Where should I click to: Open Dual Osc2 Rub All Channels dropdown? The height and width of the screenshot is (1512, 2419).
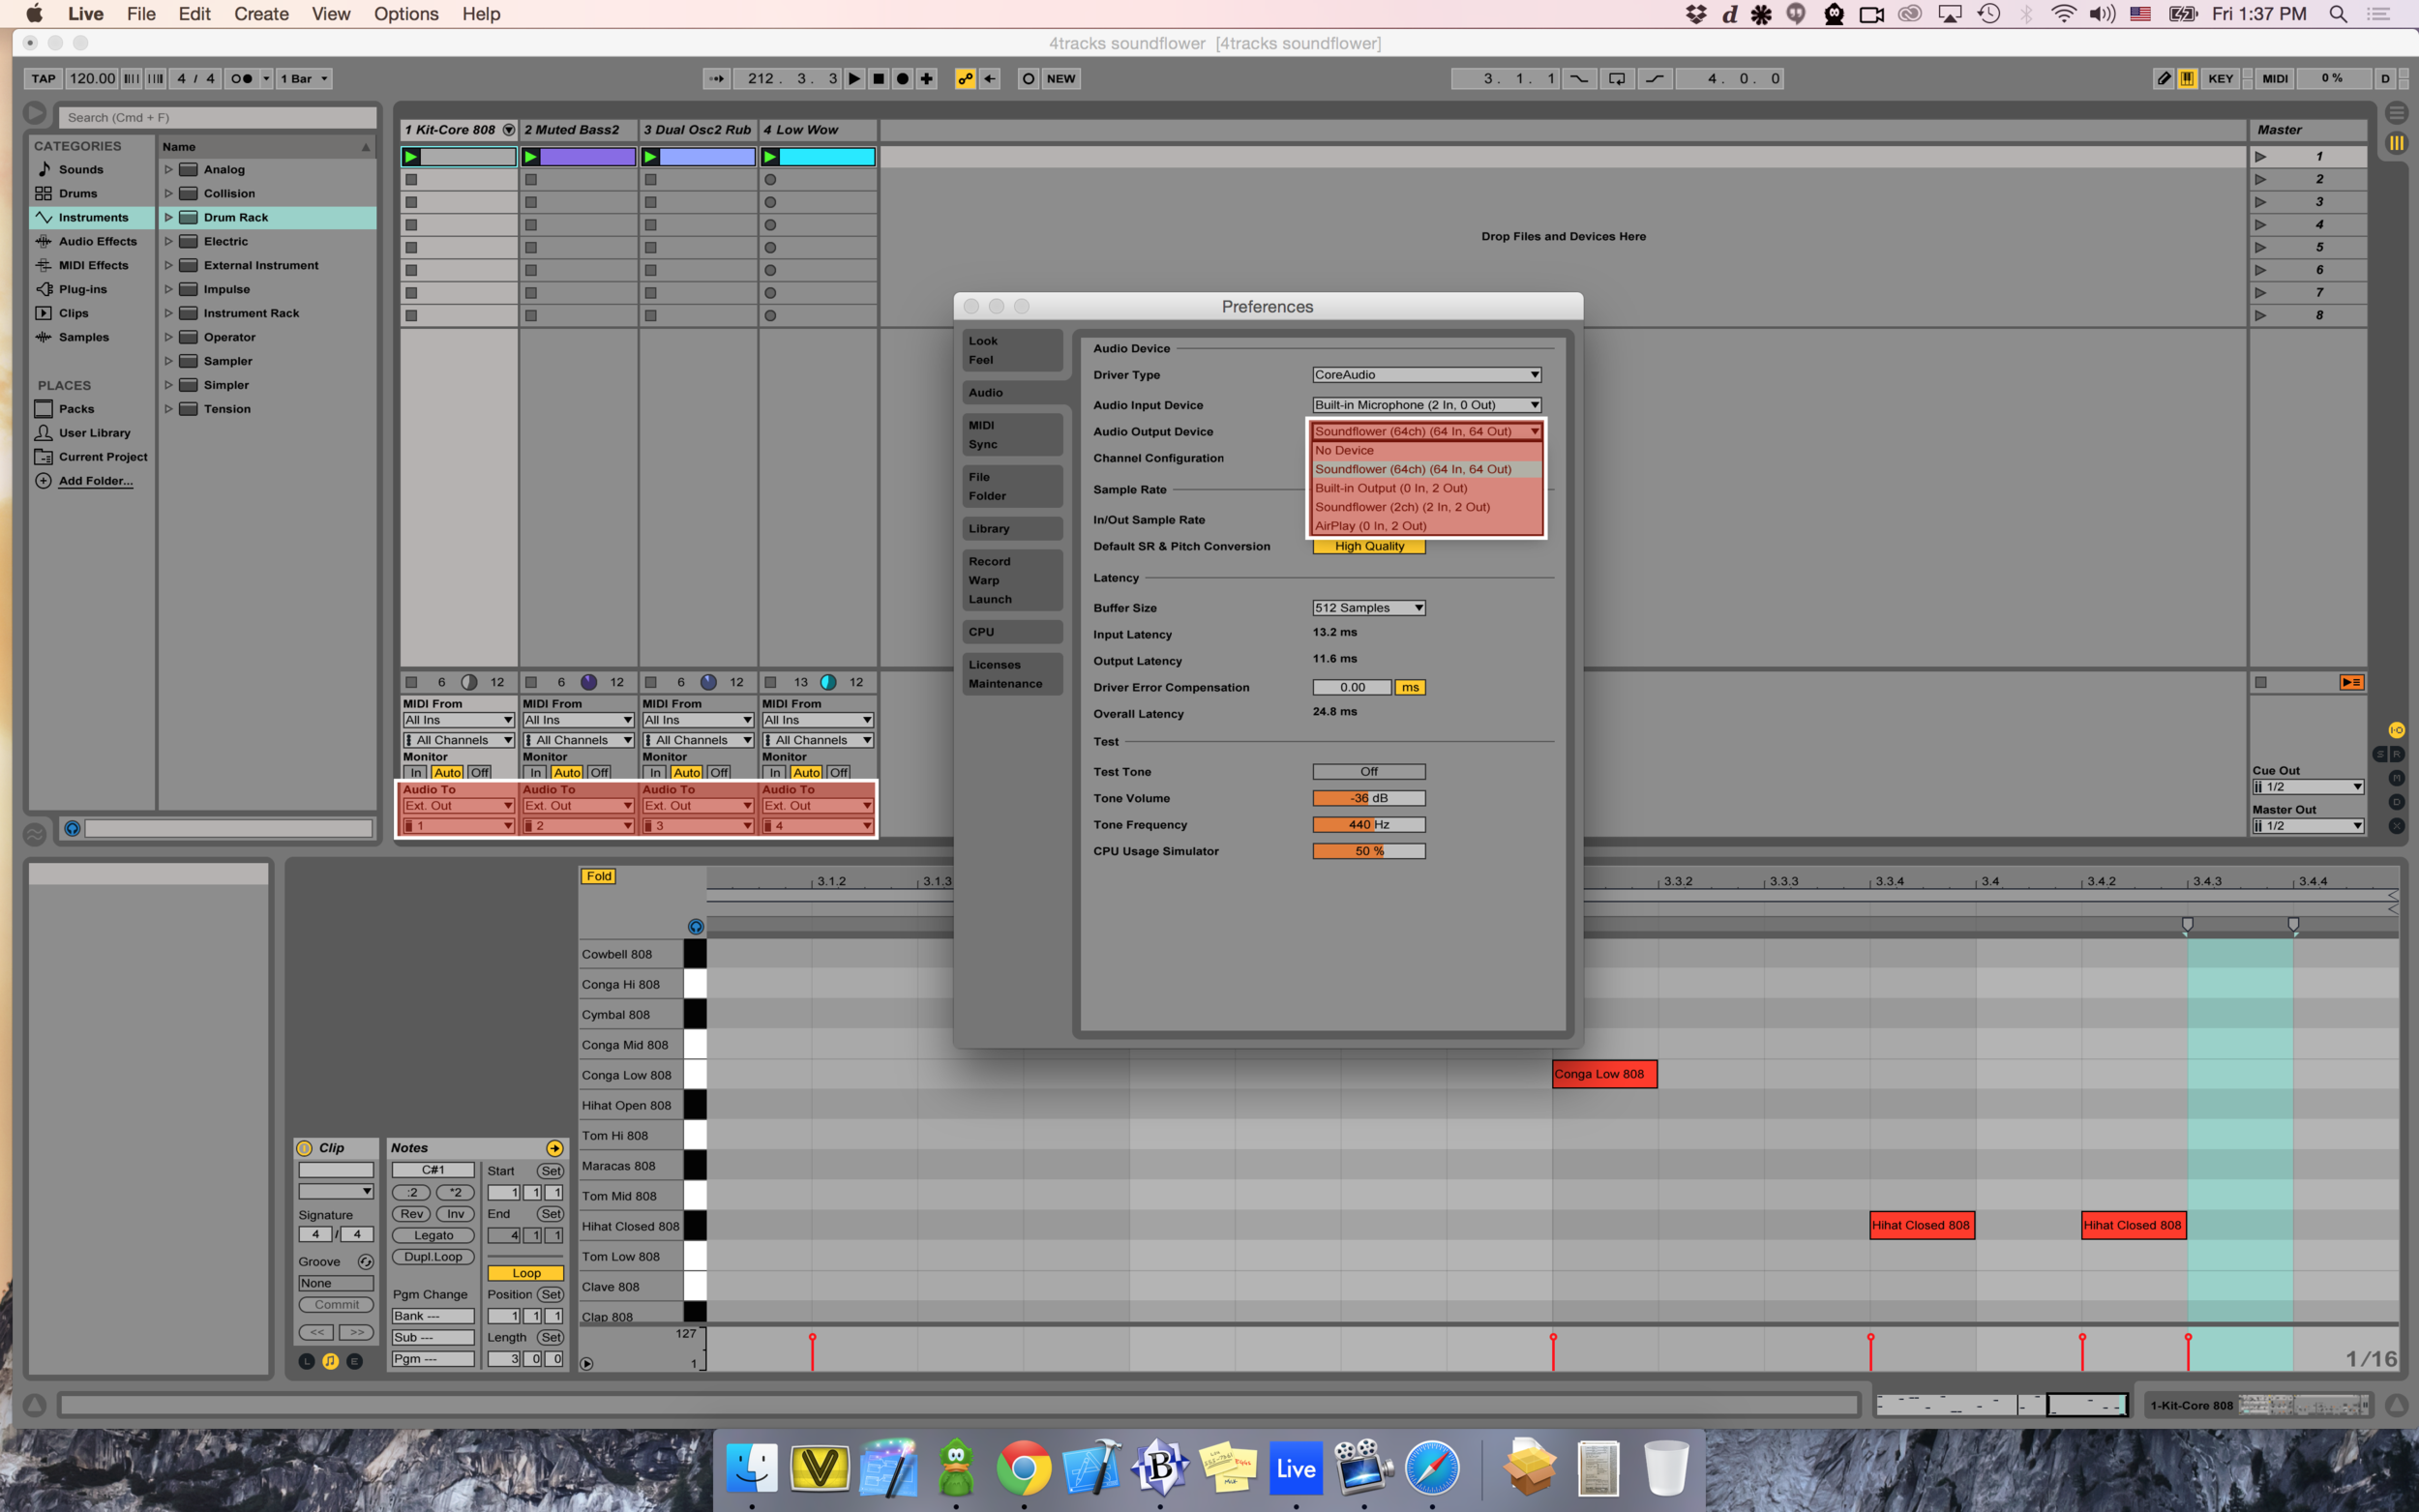pyautogui.click(x=698, y=740)
